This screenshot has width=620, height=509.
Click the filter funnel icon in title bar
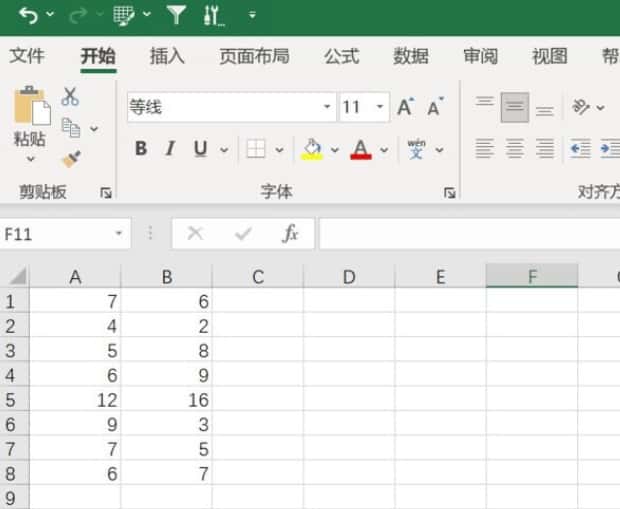coord(176,15)
